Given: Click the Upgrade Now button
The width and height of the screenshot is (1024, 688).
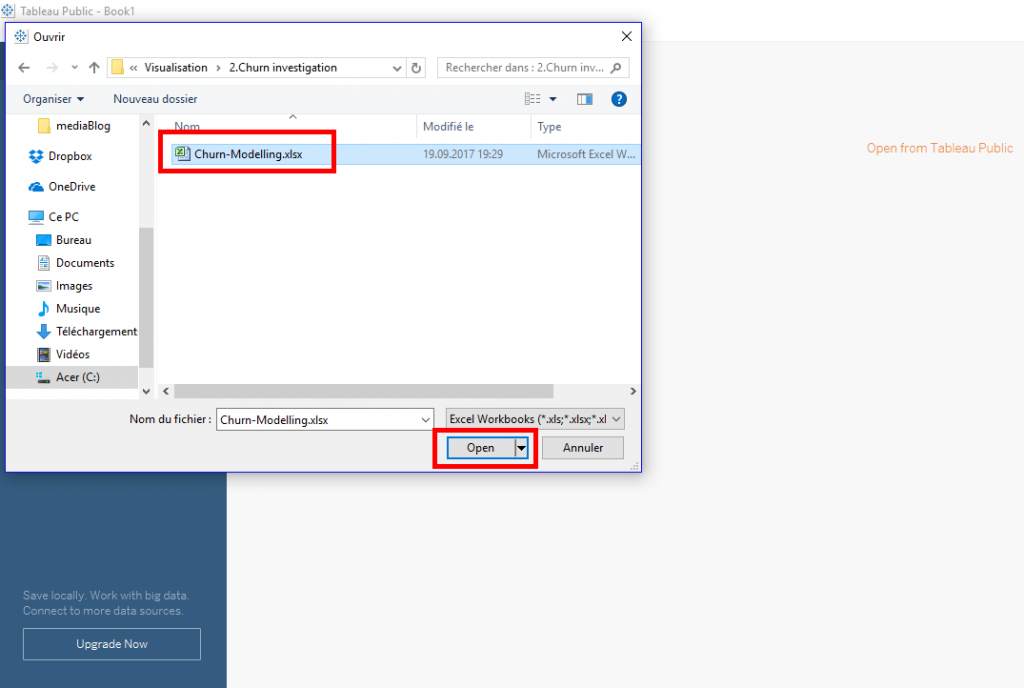Looking at the screenshot, I should [x=111, y=644].
